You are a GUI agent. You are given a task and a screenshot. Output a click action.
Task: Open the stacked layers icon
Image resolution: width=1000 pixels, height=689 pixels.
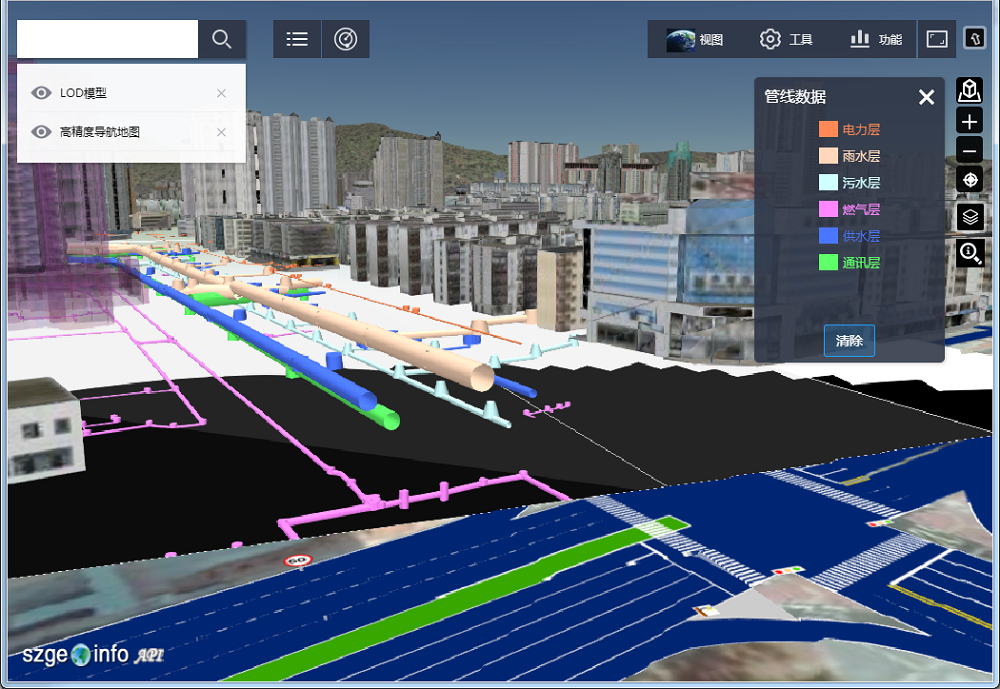coord(969,216)
